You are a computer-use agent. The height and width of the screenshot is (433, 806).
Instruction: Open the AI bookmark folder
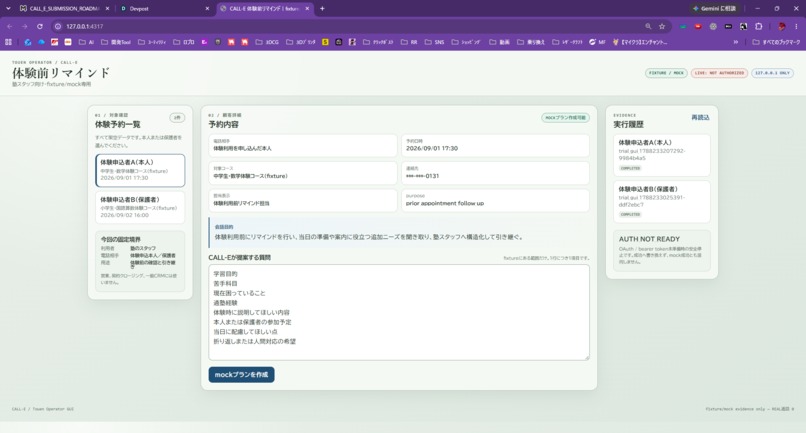[x=86, y=42]
